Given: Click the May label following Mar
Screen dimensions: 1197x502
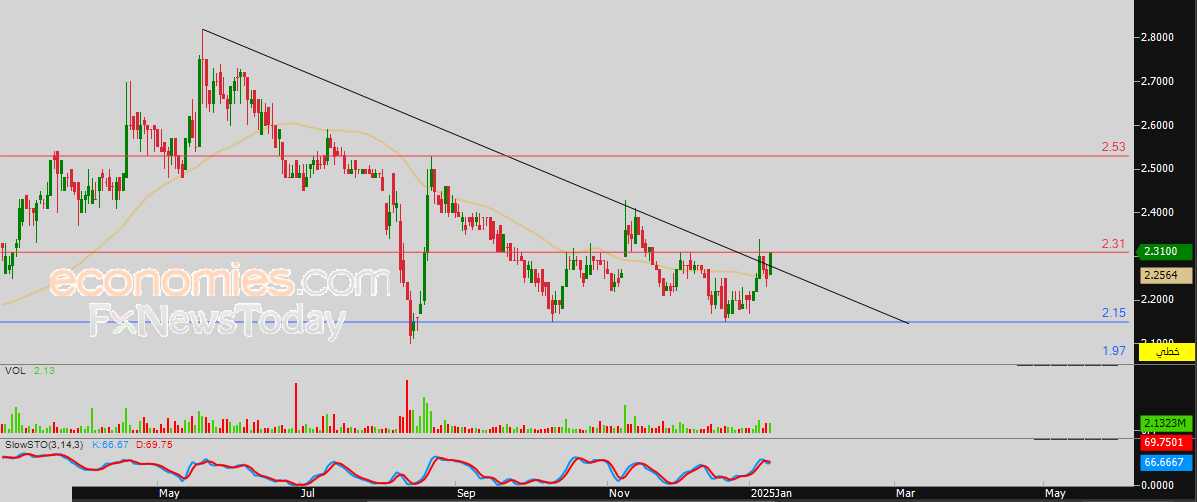Looking at the screenshot, I should click(1055, 494).
